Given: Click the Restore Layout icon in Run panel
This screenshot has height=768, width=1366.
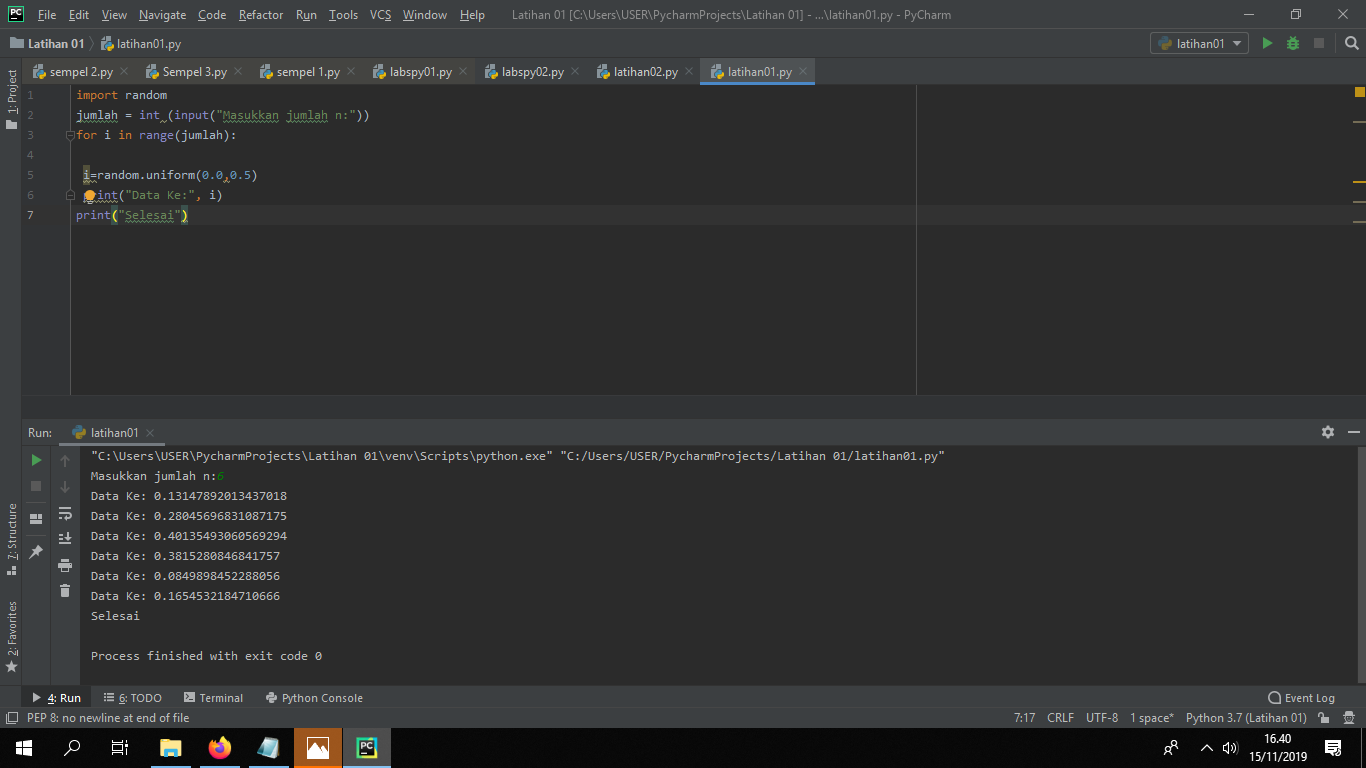Looking at the screenshot, I should pyautogui.click(x=36, y=518).
